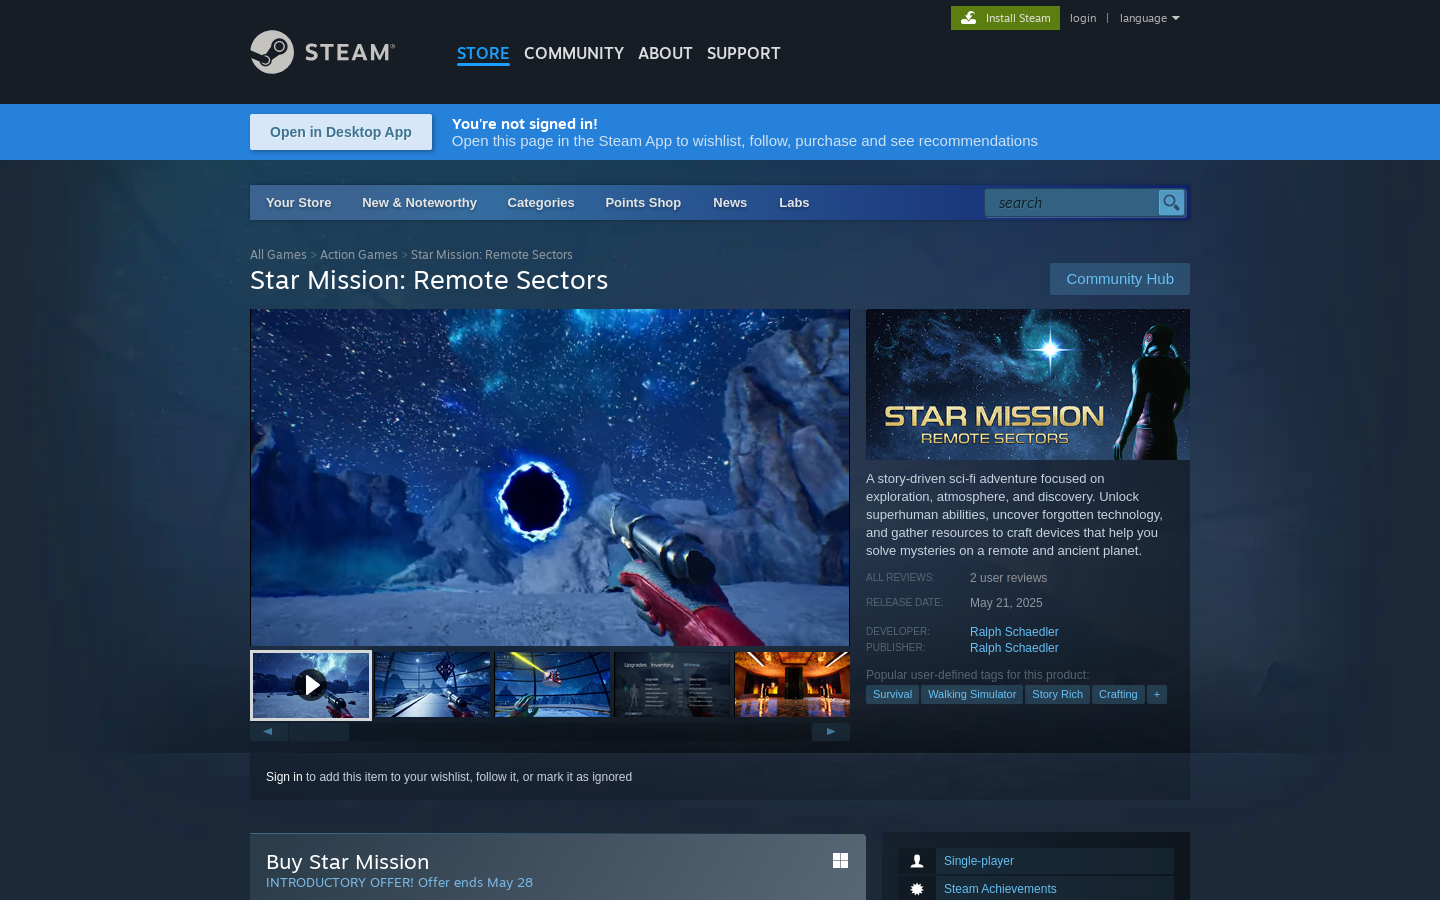Click Install Steam button
Viewport: 1440px width, 900px height.
[x=1005, y=18]
